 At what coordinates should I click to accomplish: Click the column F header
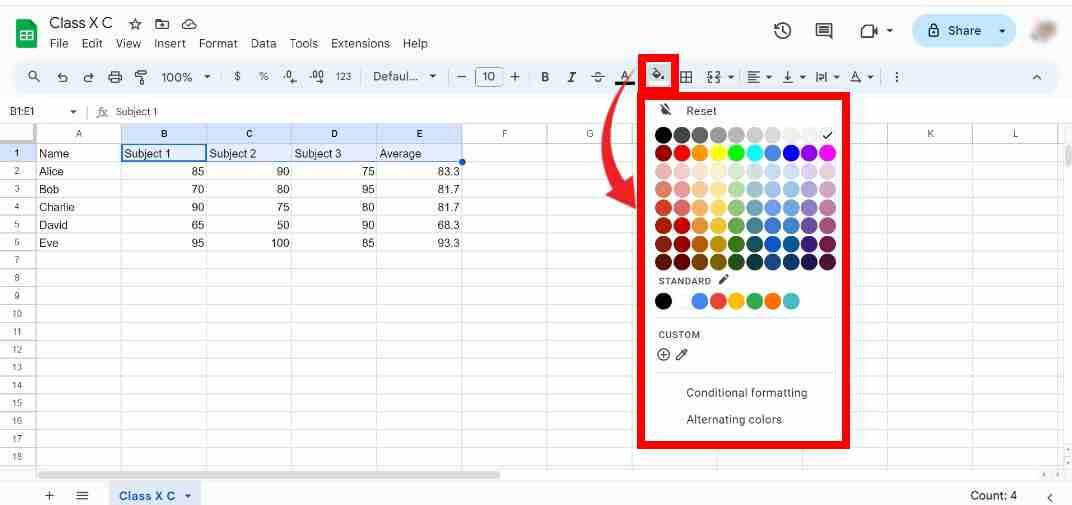click(x=505, y=133)
